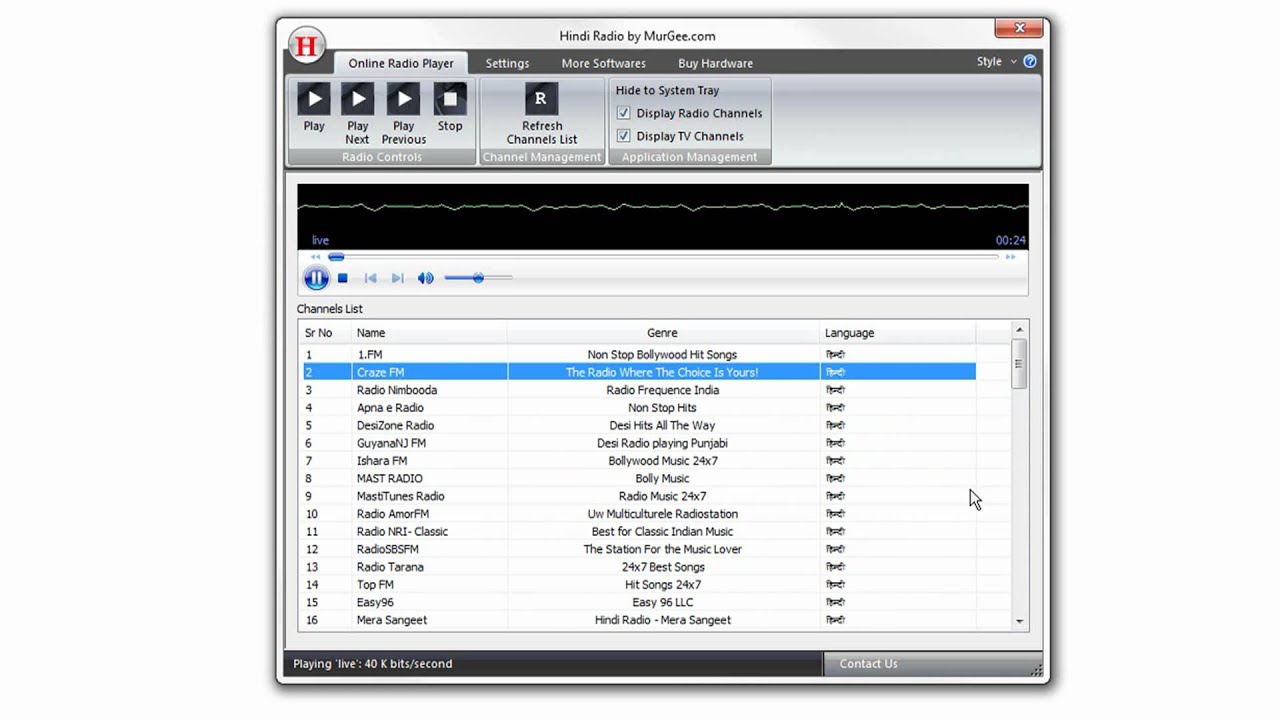The image size is (1280, 720).
Task: Open help via blue question icon
Action: 1030,62
